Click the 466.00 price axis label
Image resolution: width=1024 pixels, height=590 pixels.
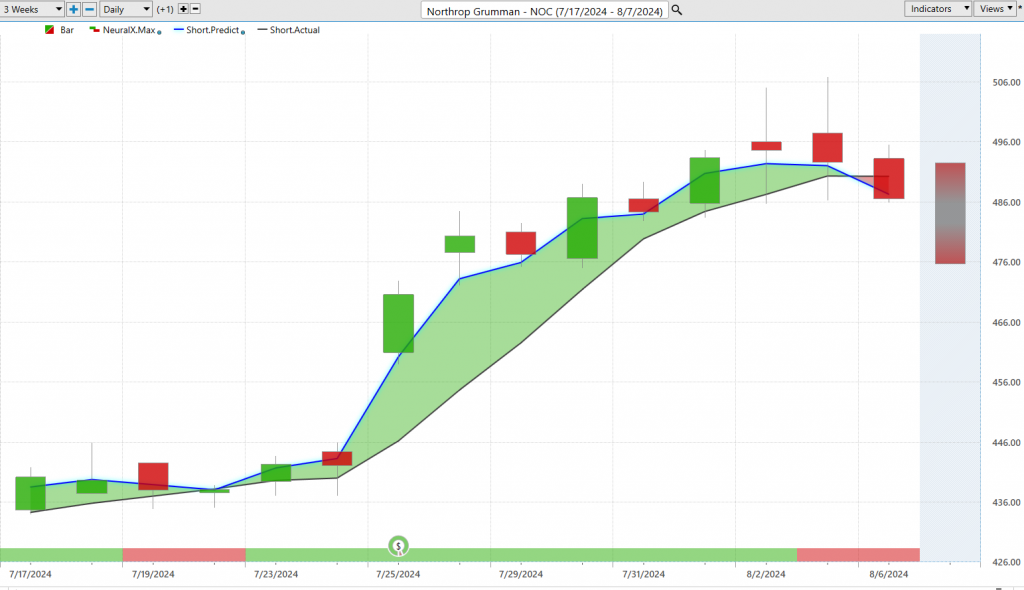[x=1006, y=322]
